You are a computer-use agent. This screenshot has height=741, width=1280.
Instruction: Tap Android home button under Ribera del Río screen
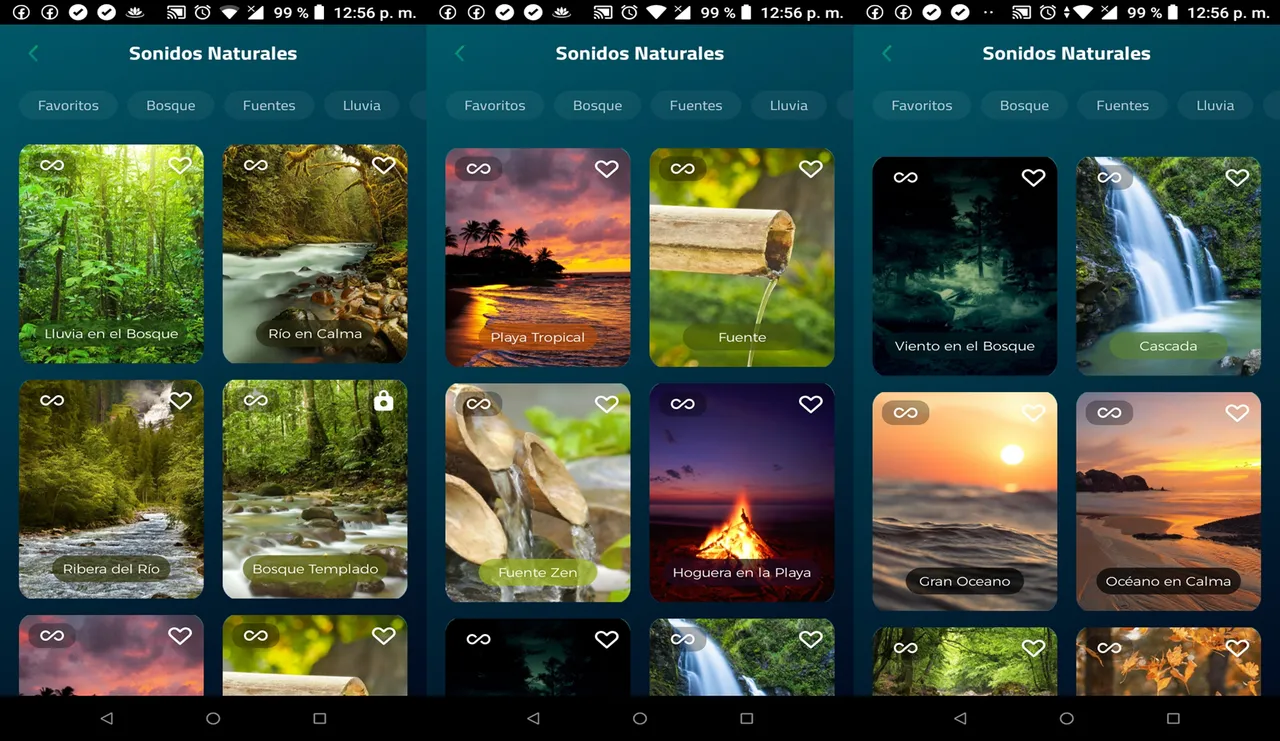213,718
